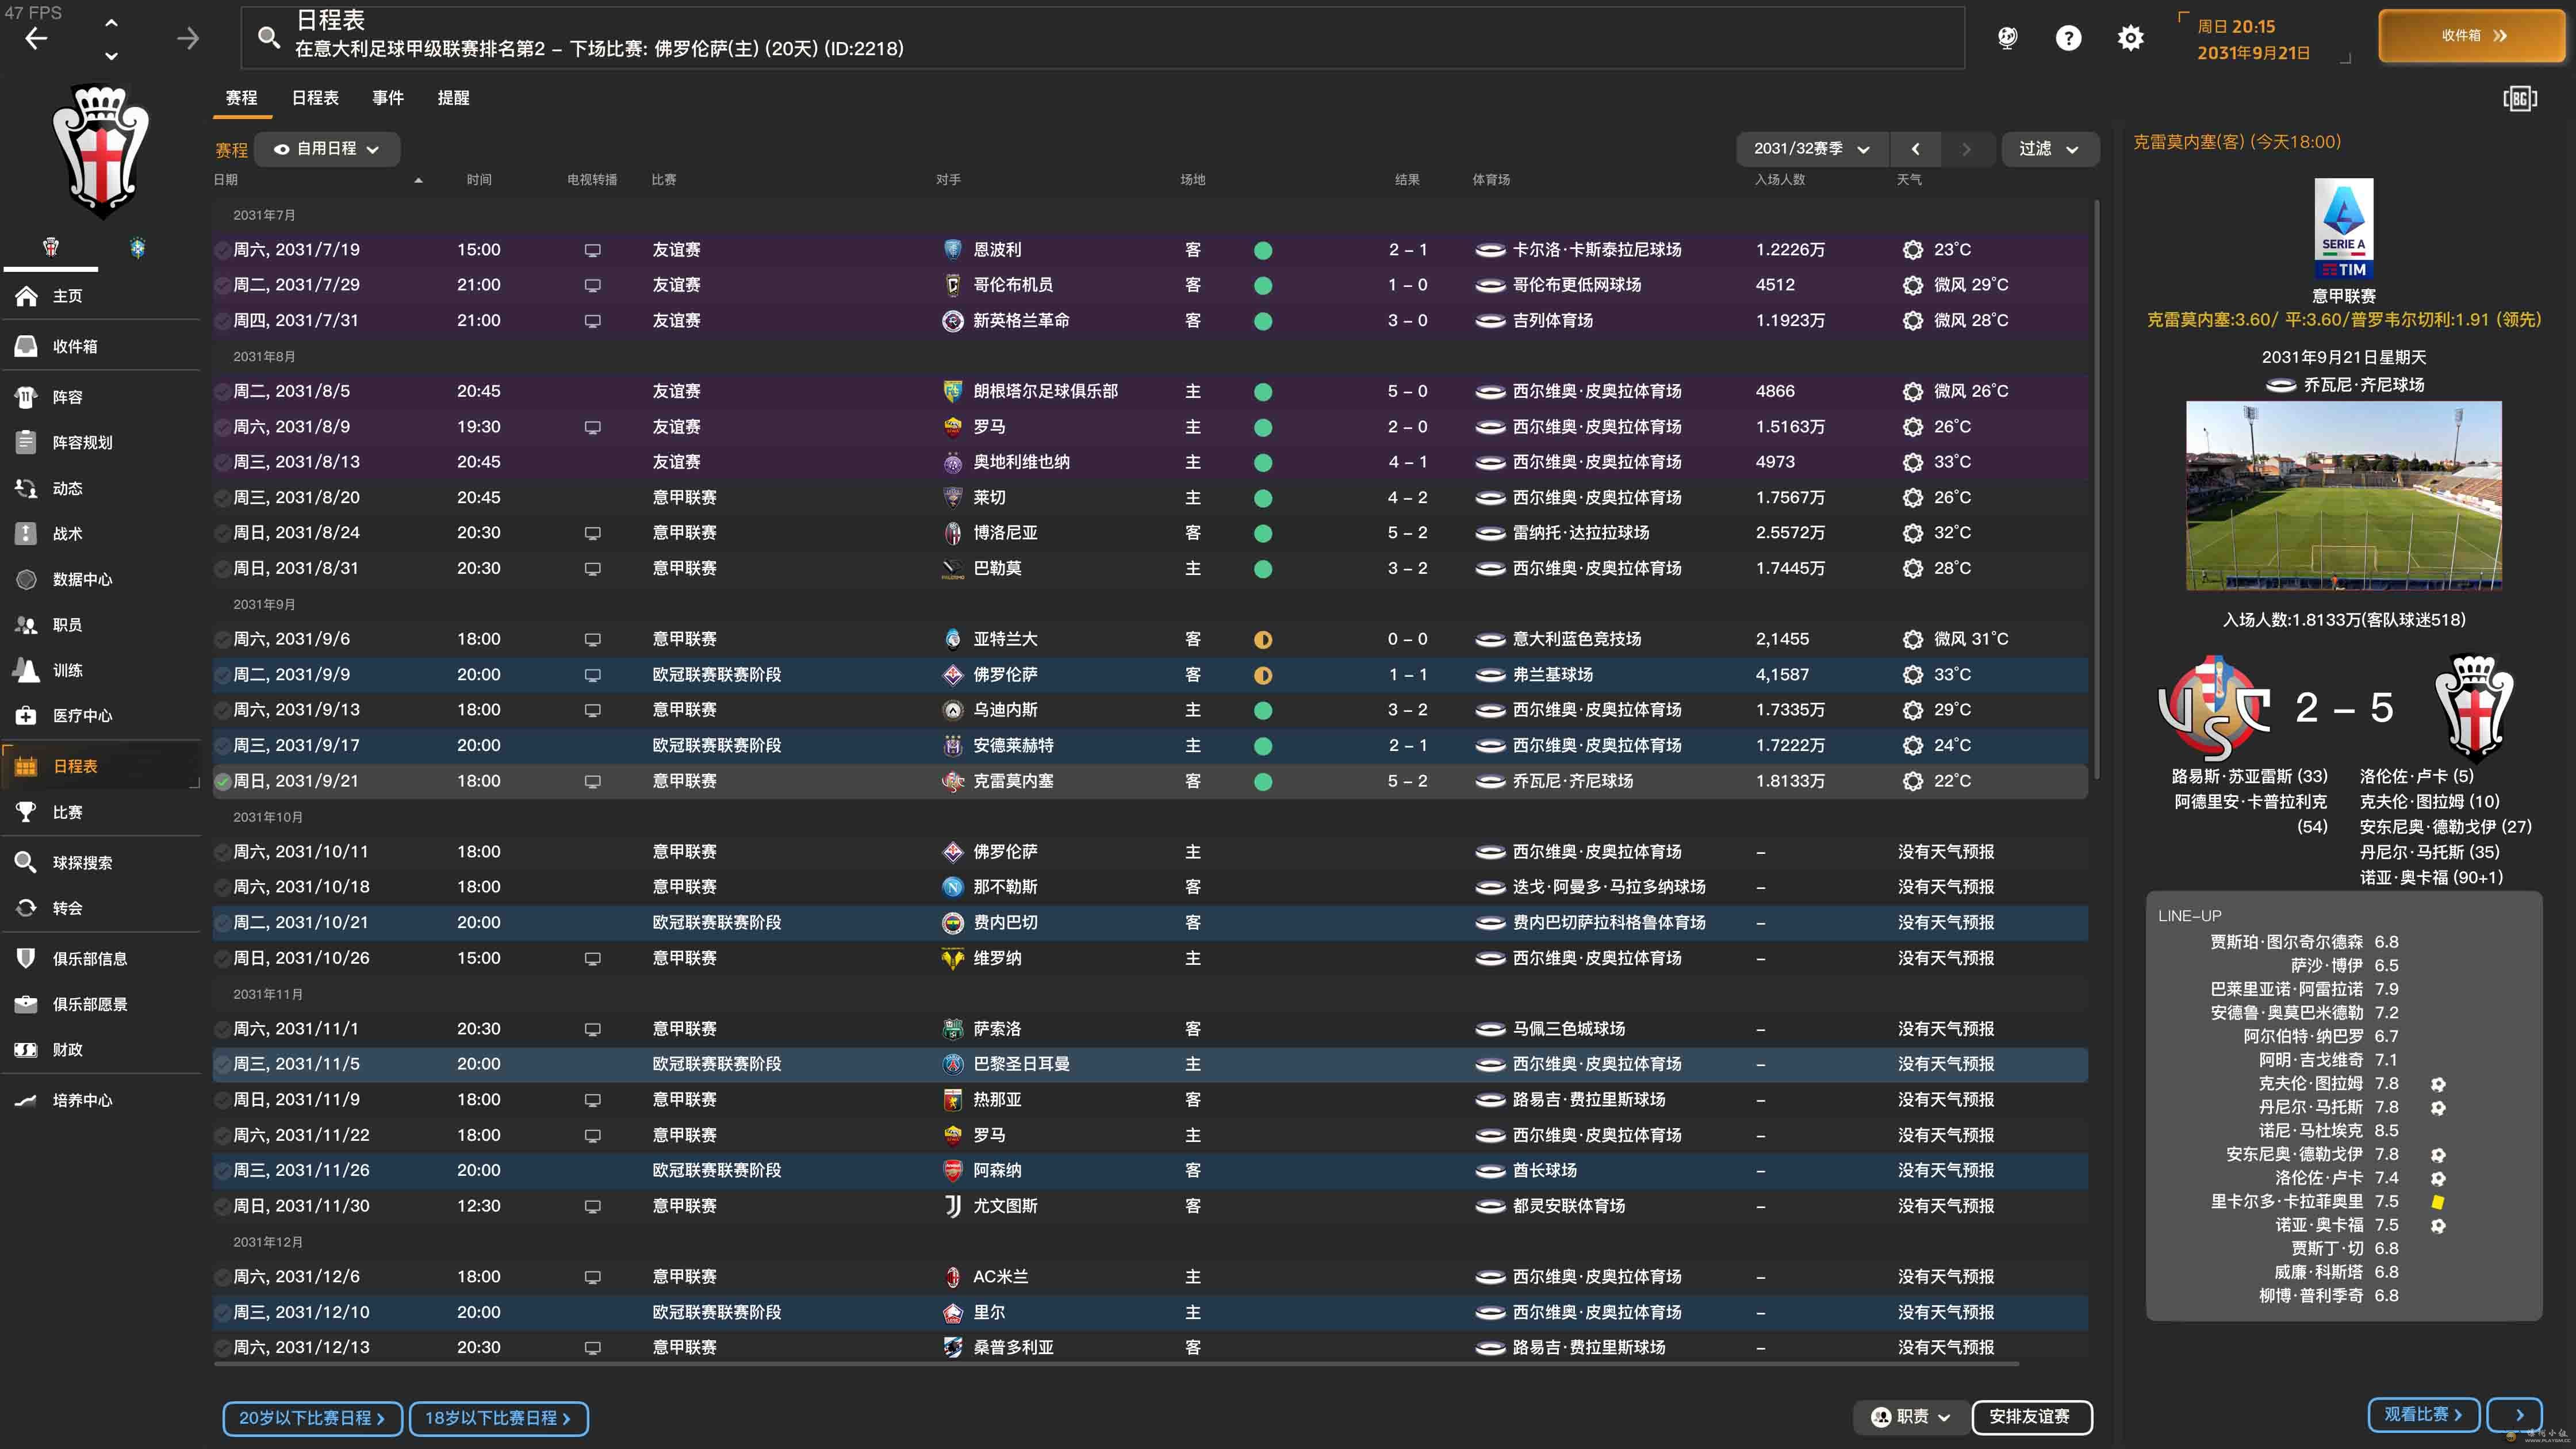
Task: Switch to the 事件 tab
Action: (388, 98)
